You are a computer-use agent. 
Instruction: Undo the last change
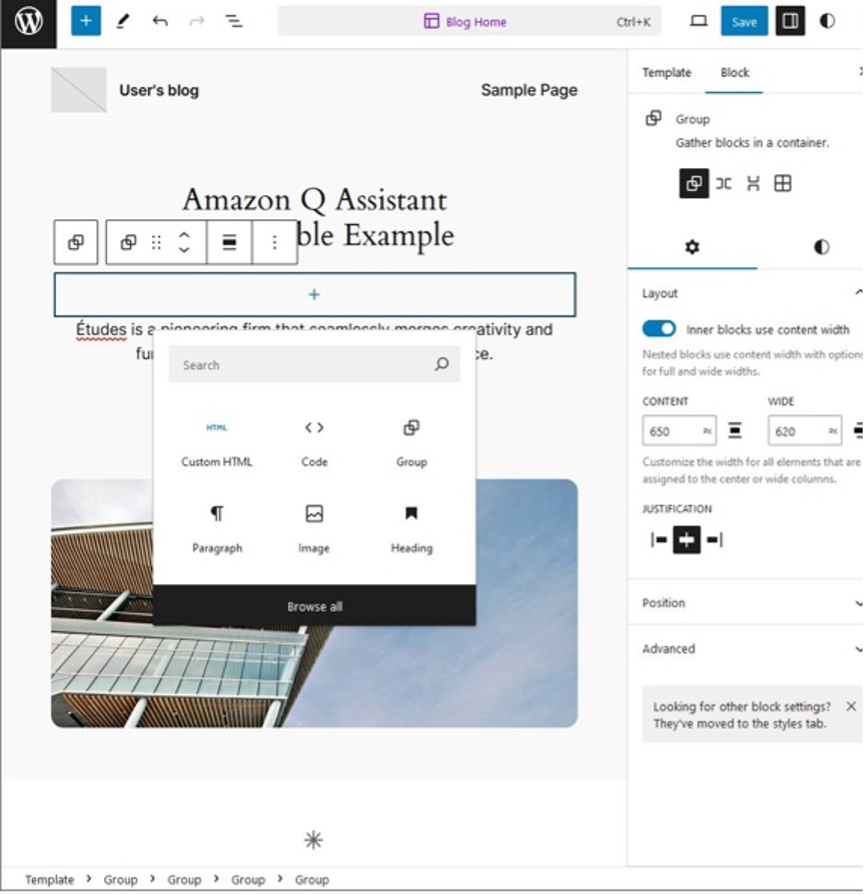tap(160, 22)
